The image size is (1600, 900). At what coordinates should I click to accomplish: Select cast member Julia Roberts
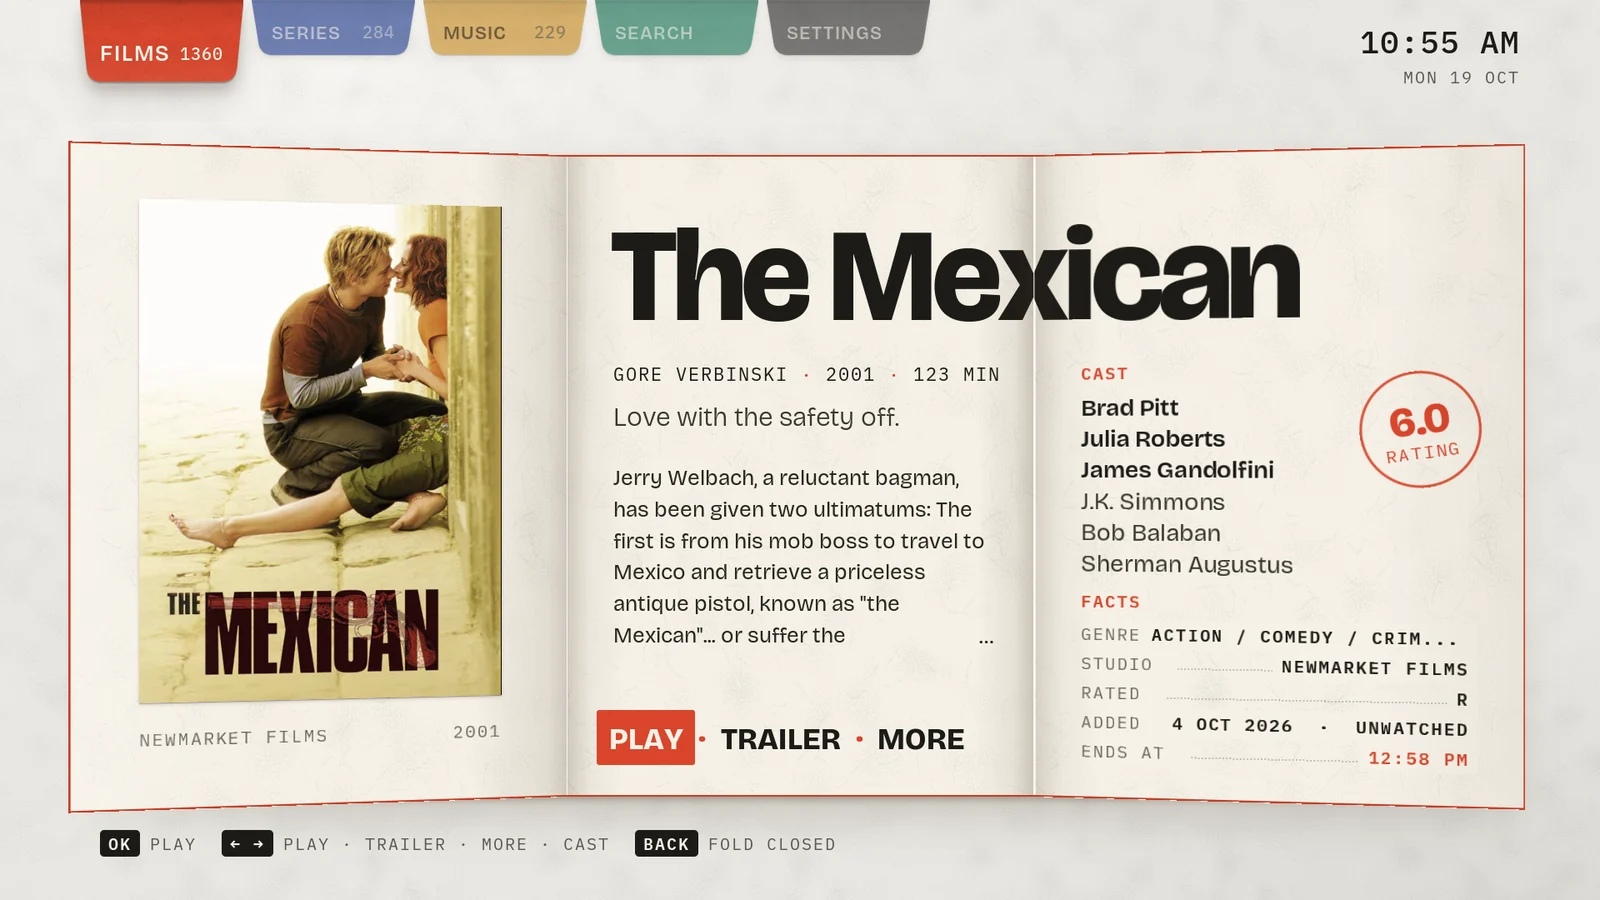click(x=1152, y=439)
